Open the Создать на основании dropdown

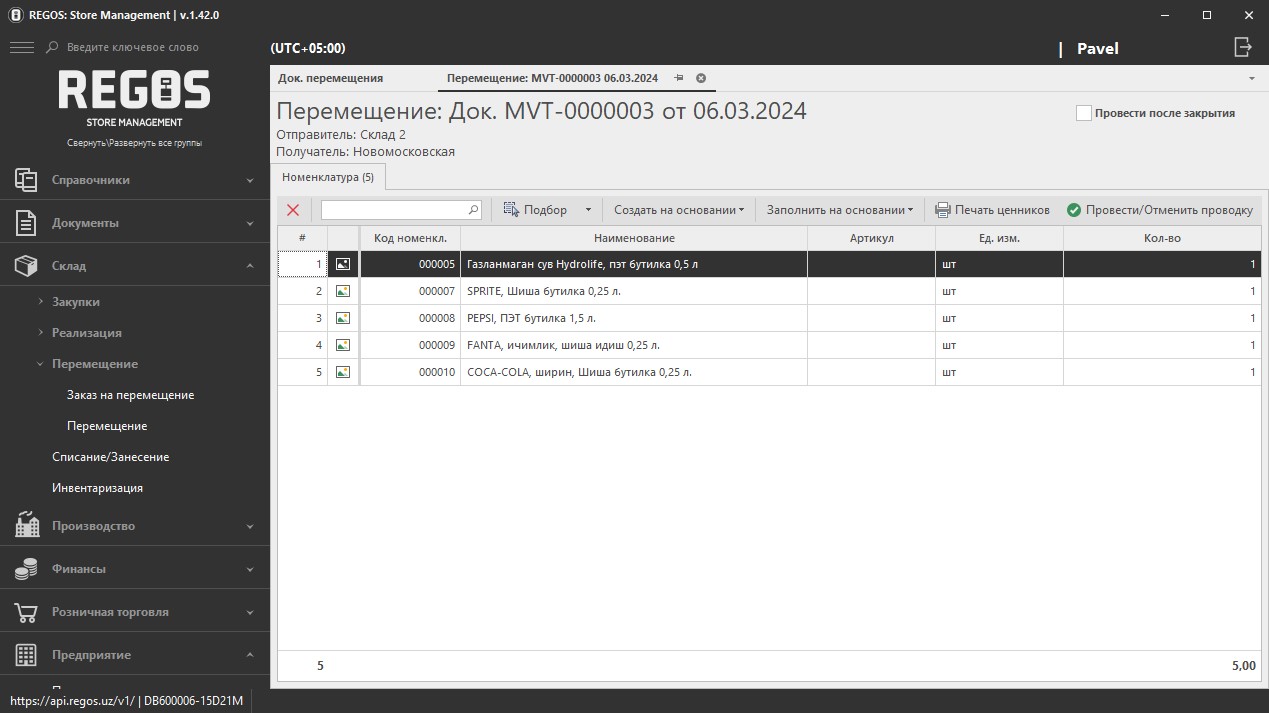[679, 210]
